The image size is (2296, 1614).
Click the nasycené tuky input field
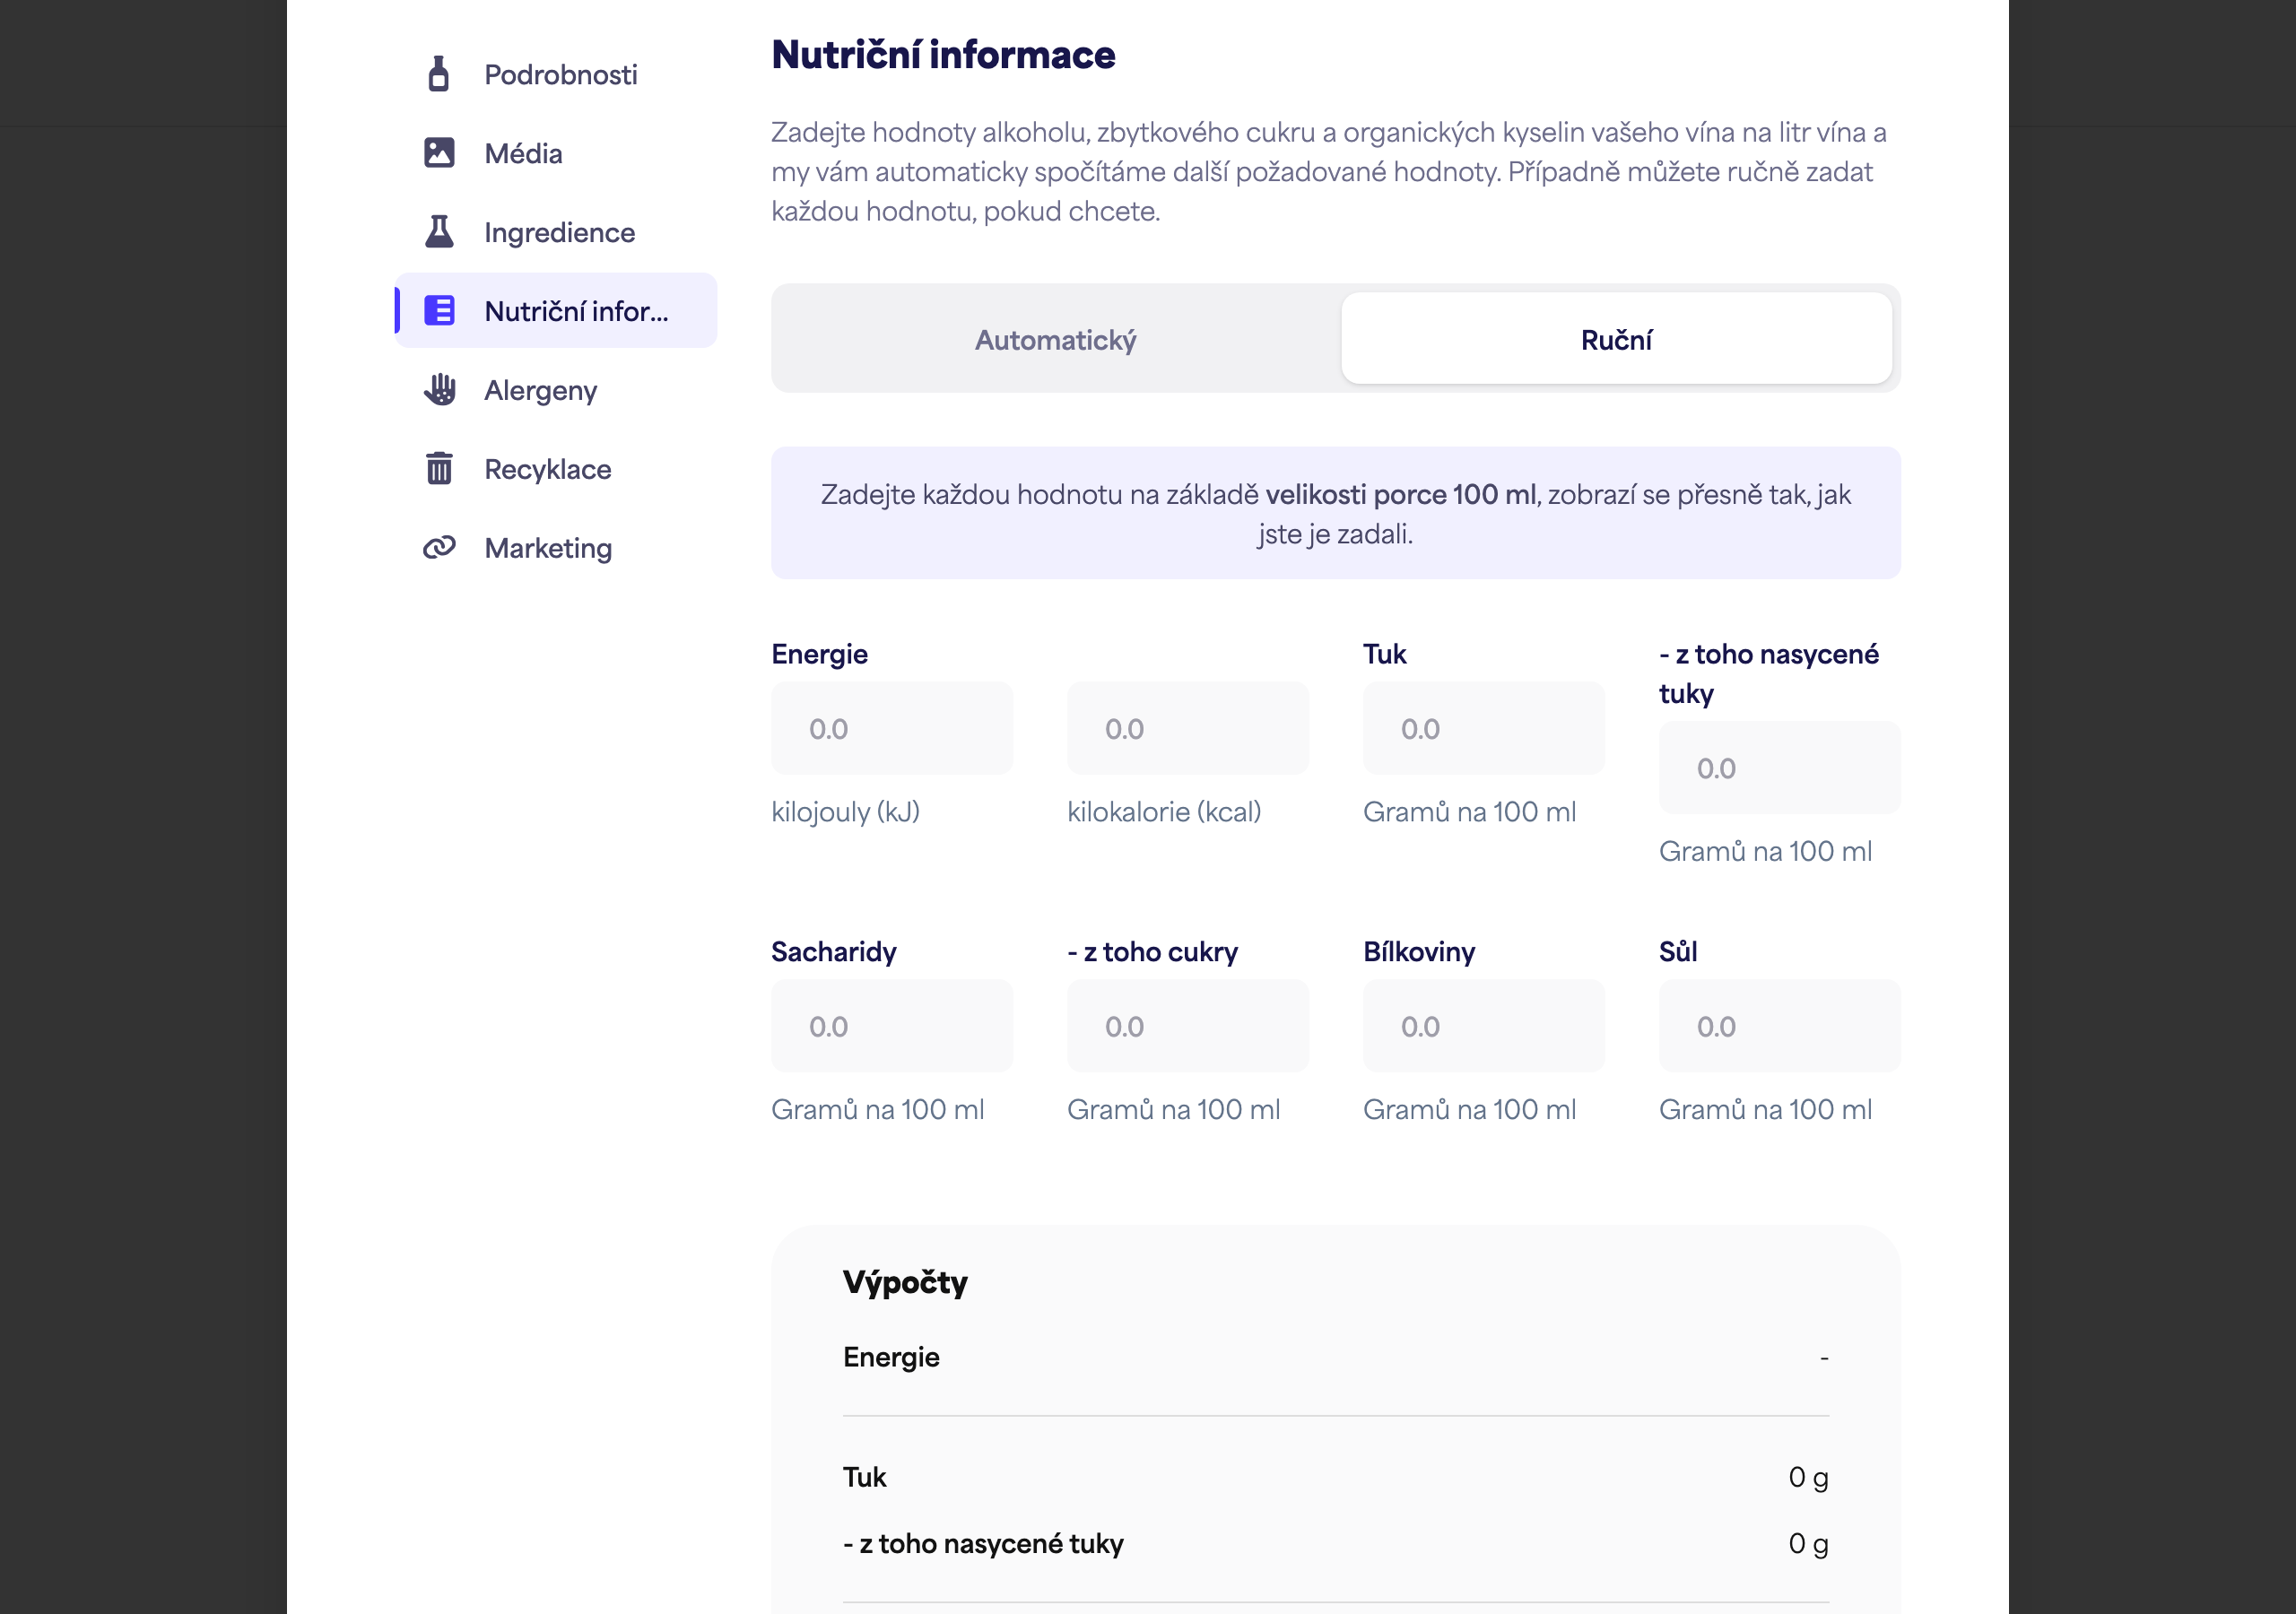[x=1780, y=768]
